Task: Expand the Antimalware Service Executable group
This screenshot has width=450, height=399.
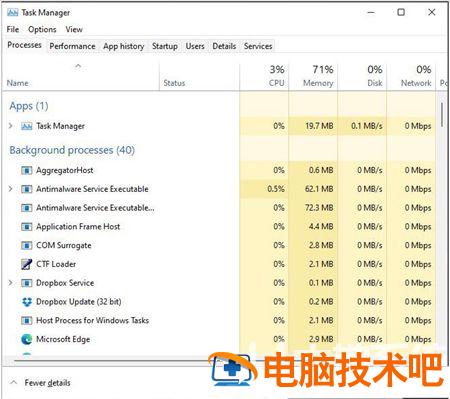Action: (10, 189)
